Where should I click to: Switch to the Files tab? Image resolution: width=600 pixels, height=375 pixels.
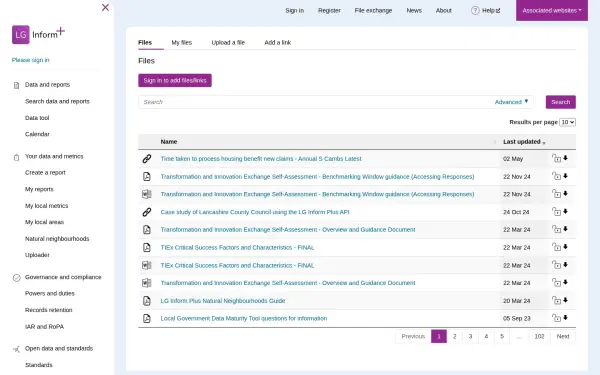[145, 42]
